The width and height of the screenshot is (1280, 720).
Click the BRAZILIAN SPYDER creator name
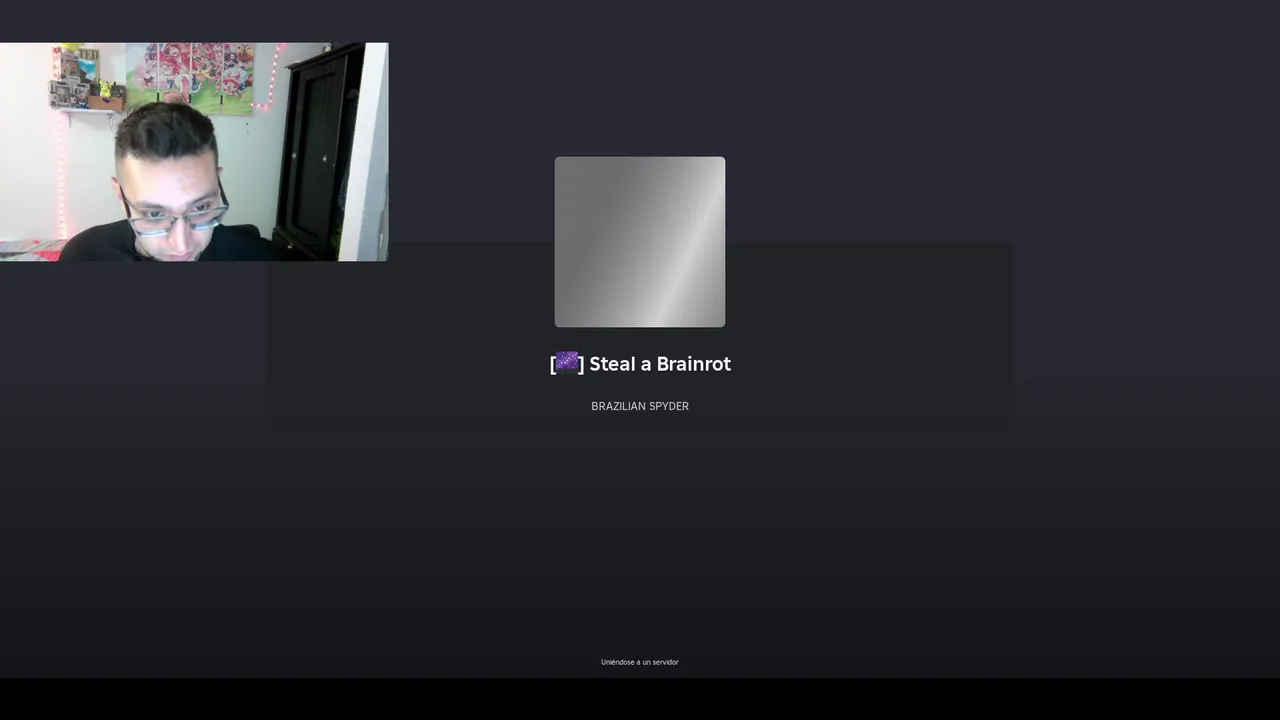coord(640,406)
